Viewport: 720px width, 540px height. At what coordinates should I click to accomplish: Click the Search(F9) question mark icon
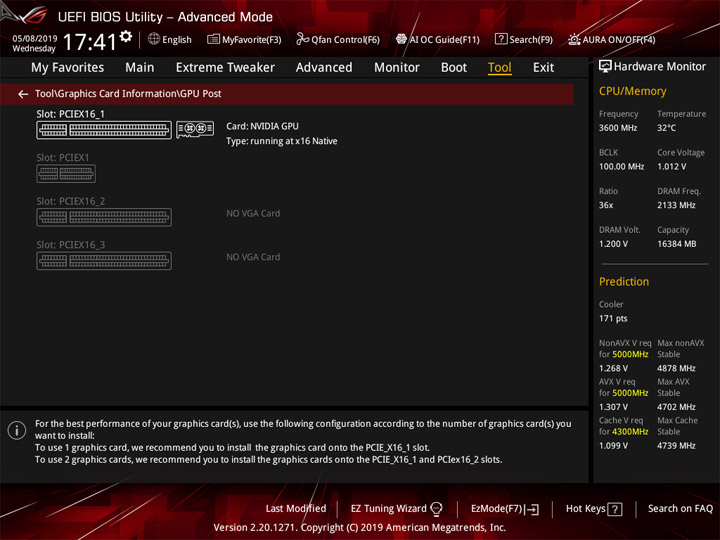[x=501, y=39]
